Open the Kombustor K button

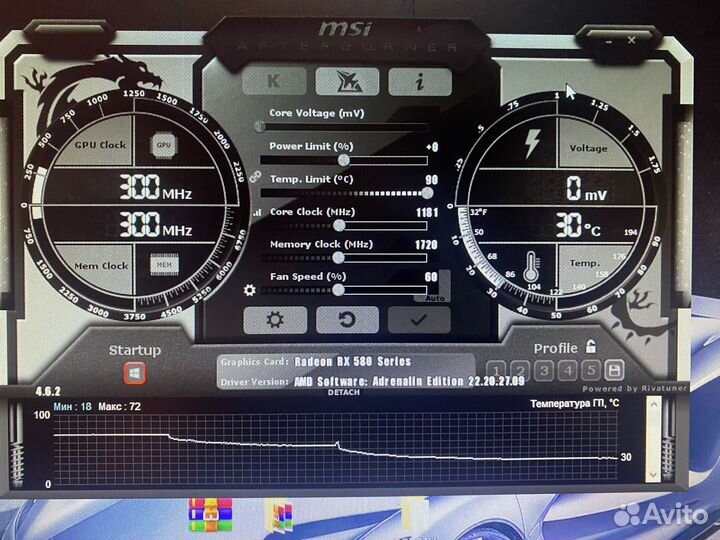[274, 81]
